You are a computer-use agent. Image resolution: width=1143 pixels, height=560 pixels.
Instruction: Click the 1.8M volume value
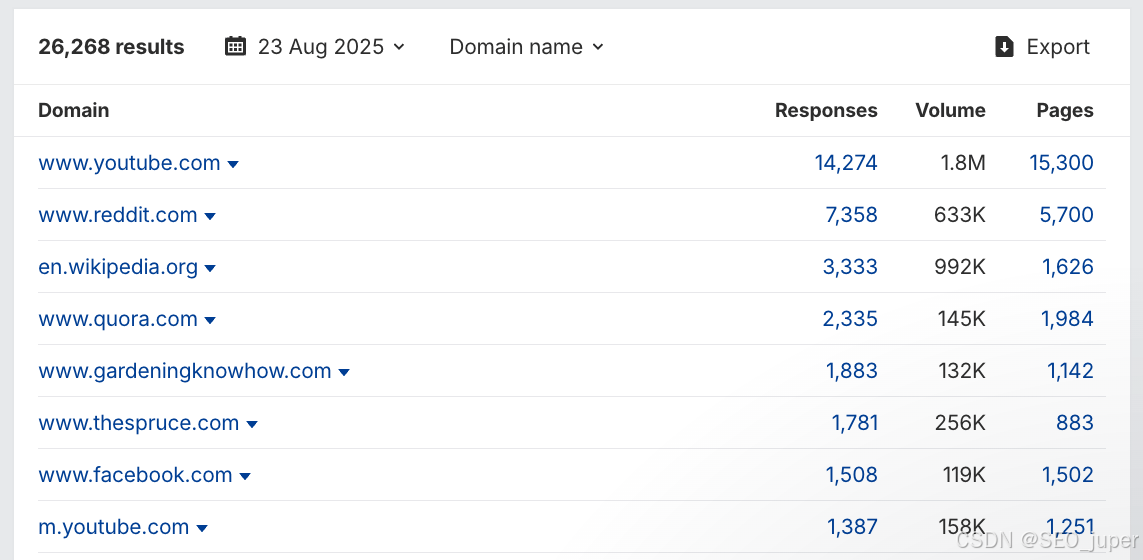pyautogui.click(x=962, y=163)
